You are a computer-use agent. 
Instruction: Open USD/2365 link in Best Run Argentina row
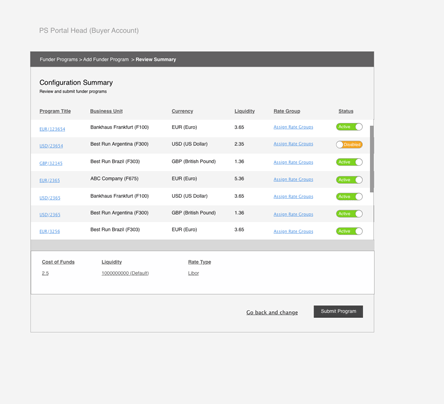(50, 215)
